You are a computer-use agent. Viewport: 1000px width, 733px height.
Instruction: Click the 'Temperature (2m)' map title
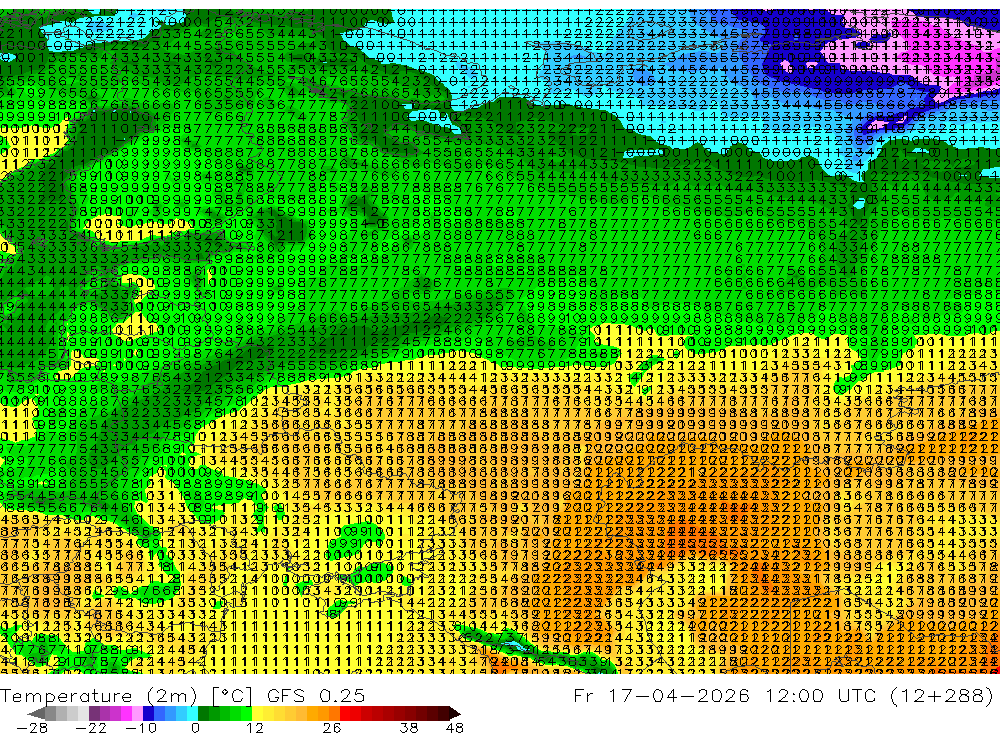click(99, 696)
